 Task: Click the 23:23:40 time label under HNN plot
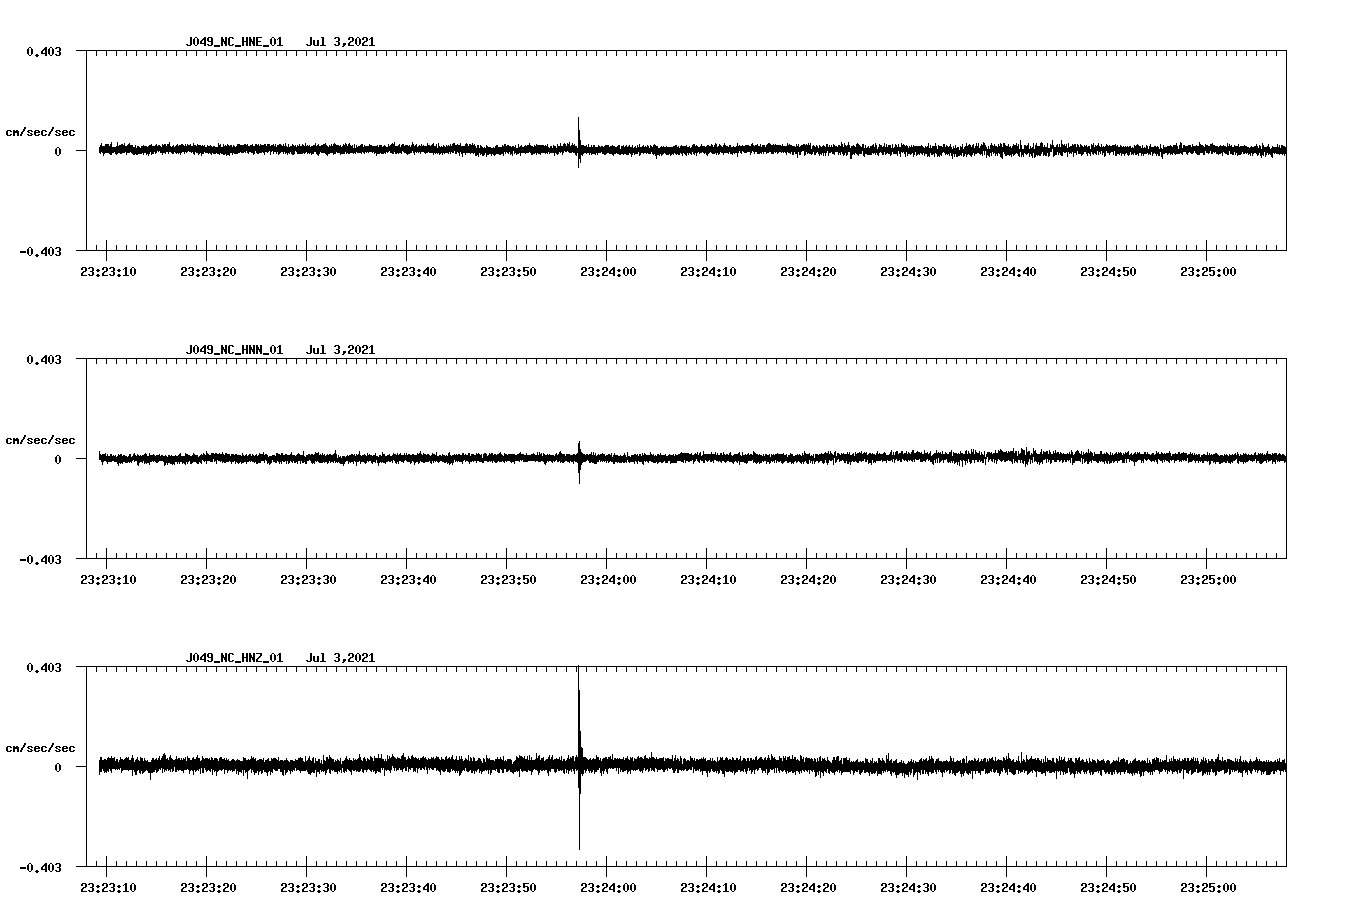[x=408, y=580]
